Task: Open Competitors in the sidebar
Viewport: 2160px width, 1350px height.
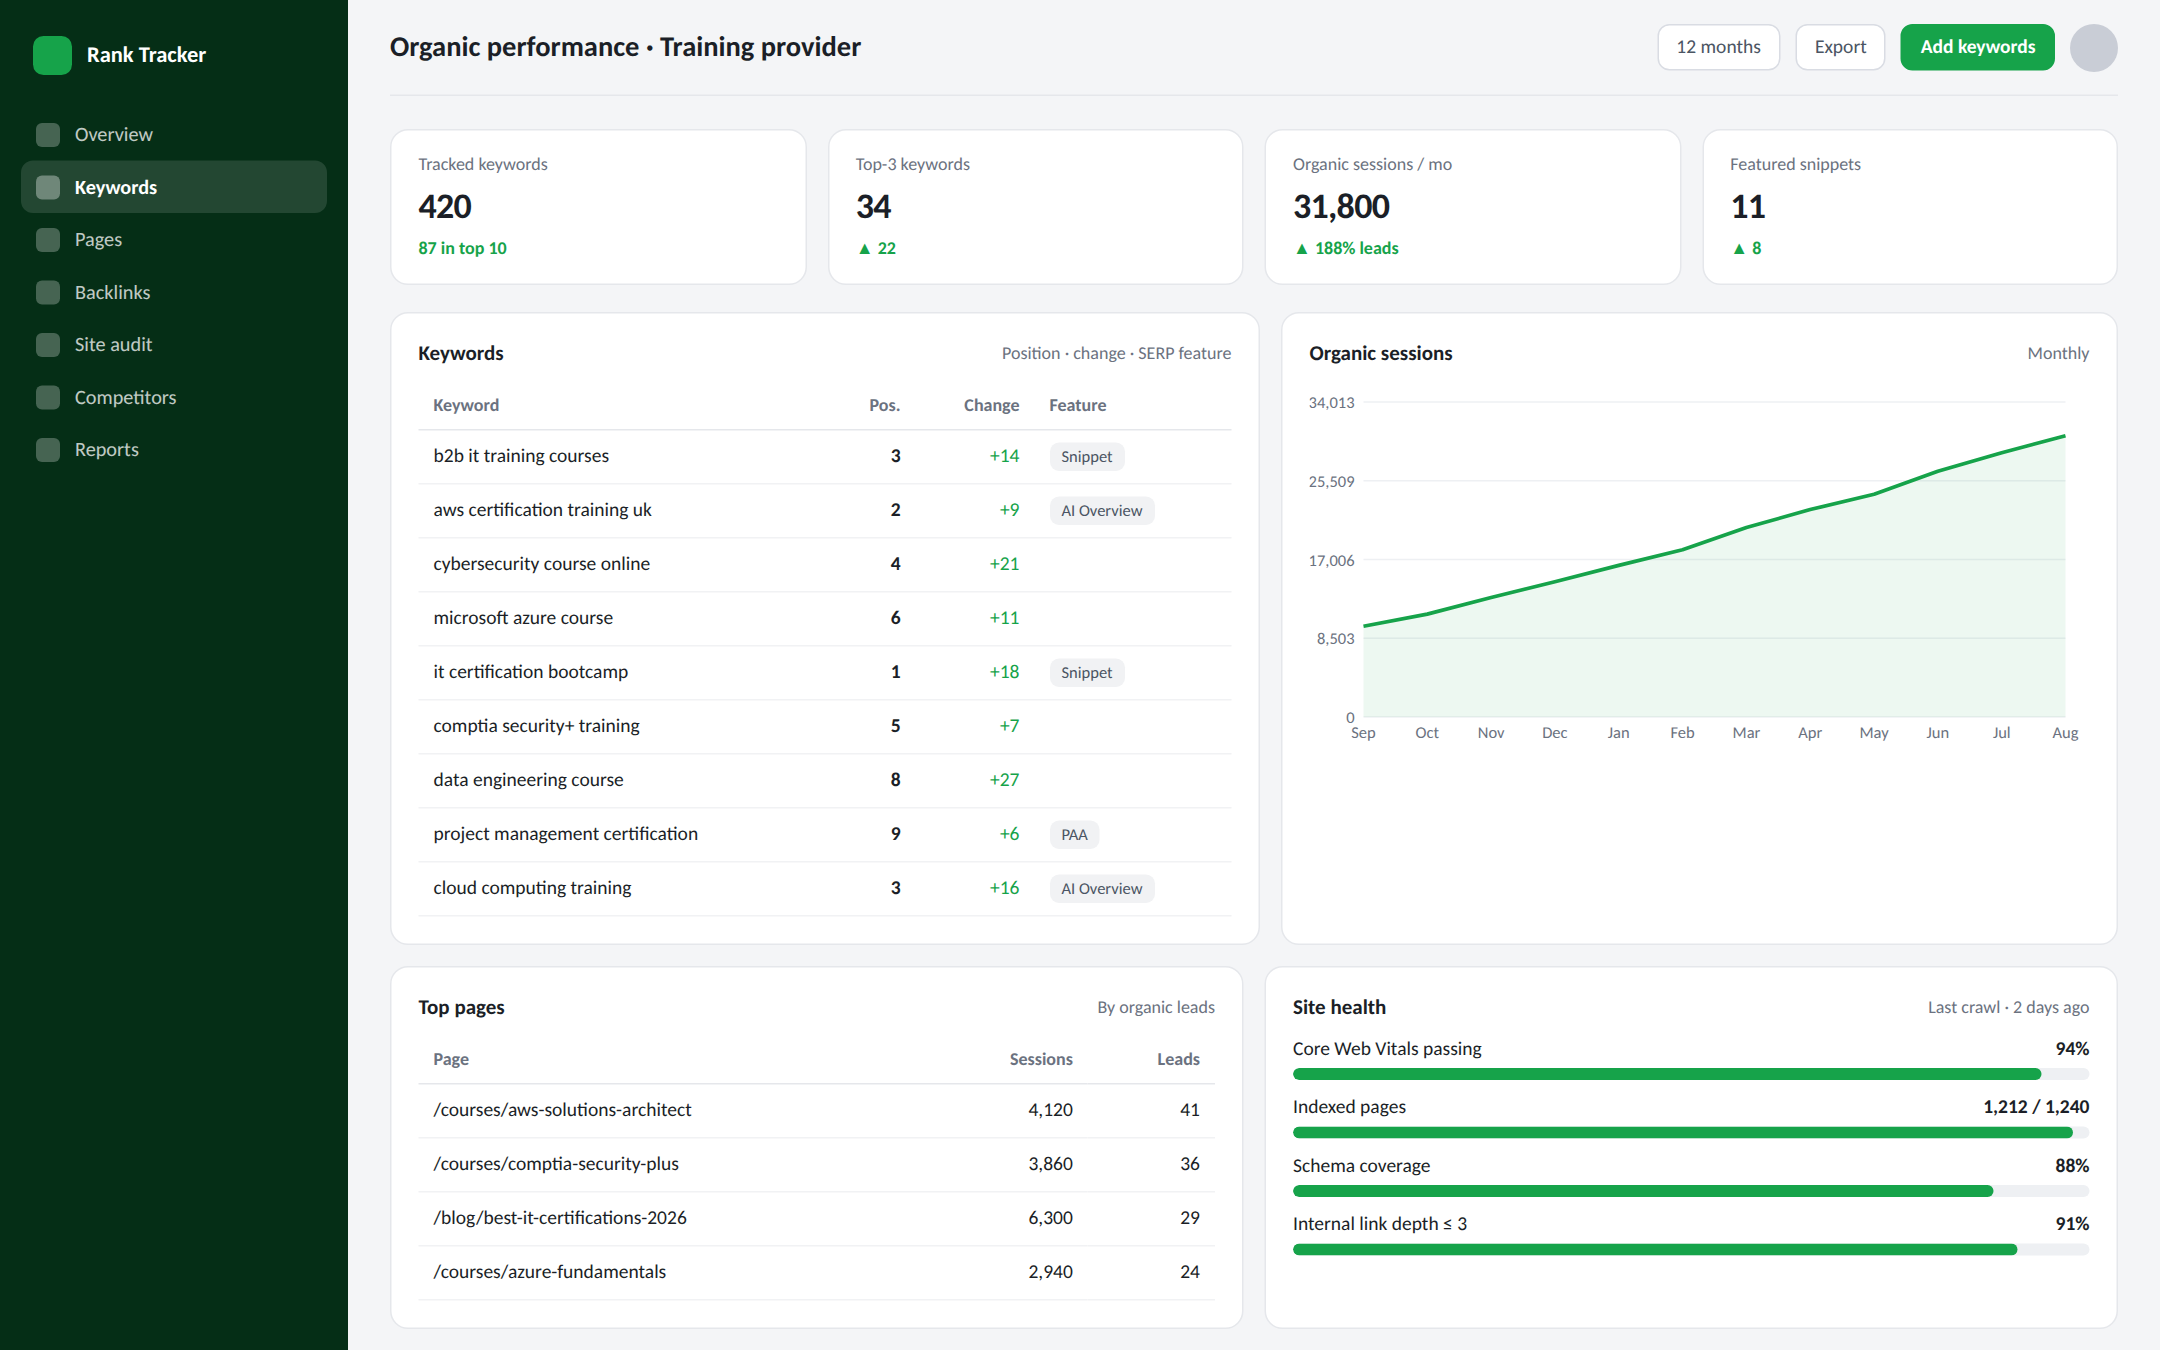Action: tap(174, 397)
